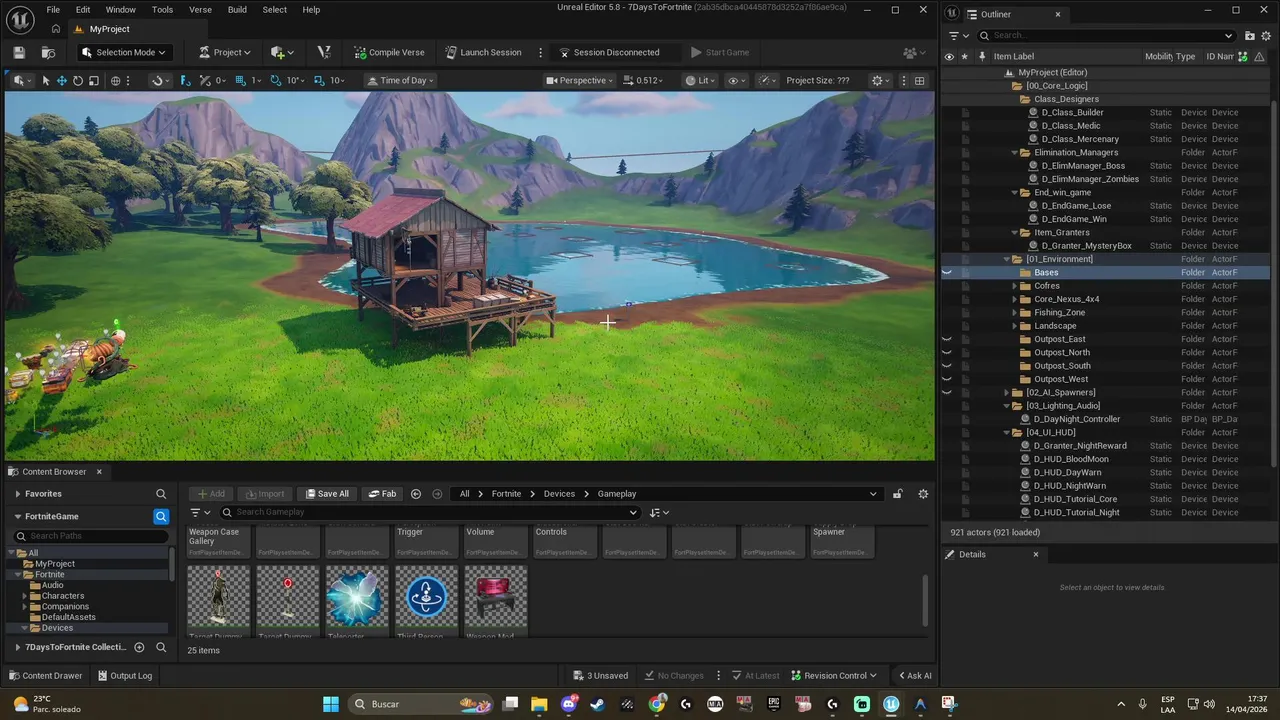Open viewport settings gear dropdown
This screenshot has width=1280, height=720.
[881, 80]
